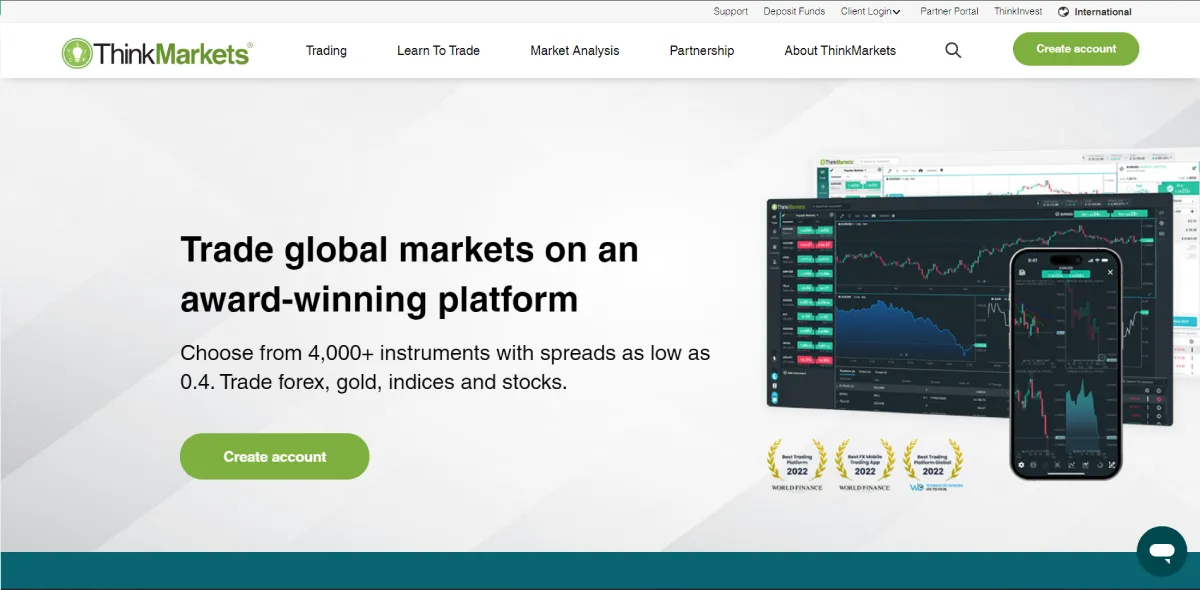This screenshot has width=1200, height=590.
Task: Click Create account in the header
Action: [1076, 49]
